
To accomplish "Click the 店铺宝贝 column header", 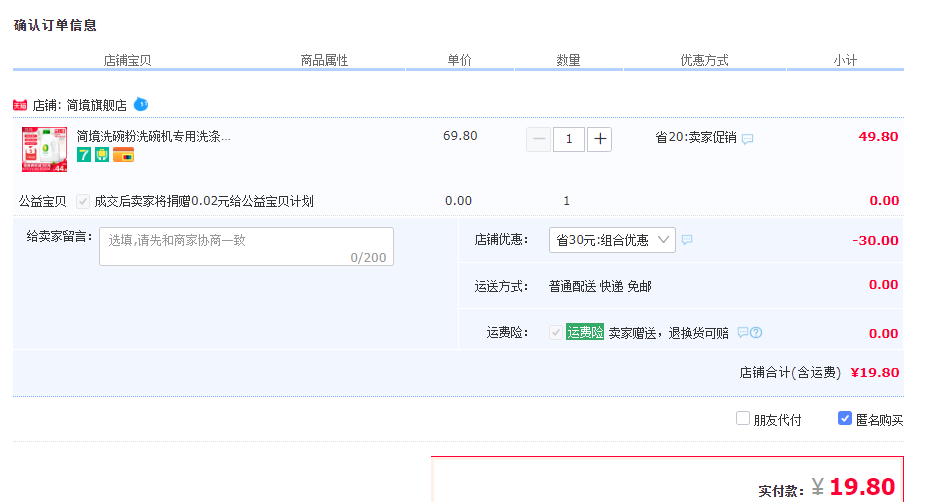I will [x=127, y=60].
